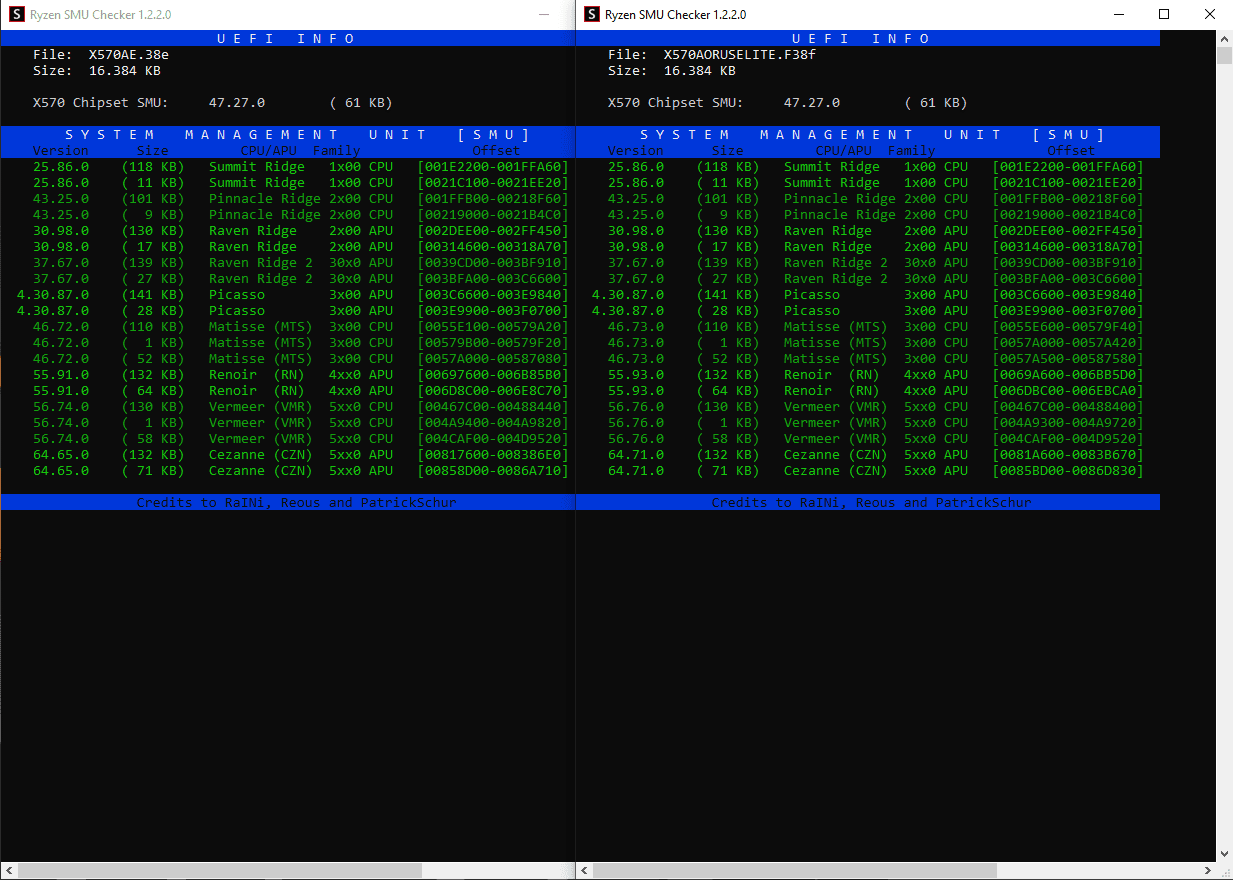The image size is (1233, 880).
Task: Click the SYSTEM MANAGEMENT UNIT header in the left window
Action: pos(297,134)
